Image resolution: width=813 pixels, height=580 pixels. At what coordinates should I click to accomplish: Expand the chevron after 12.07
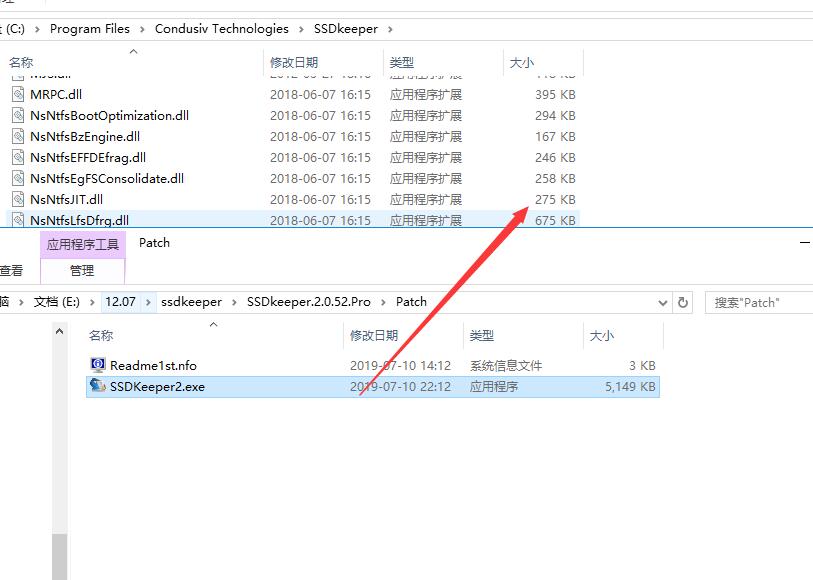[x=148, y=302]
